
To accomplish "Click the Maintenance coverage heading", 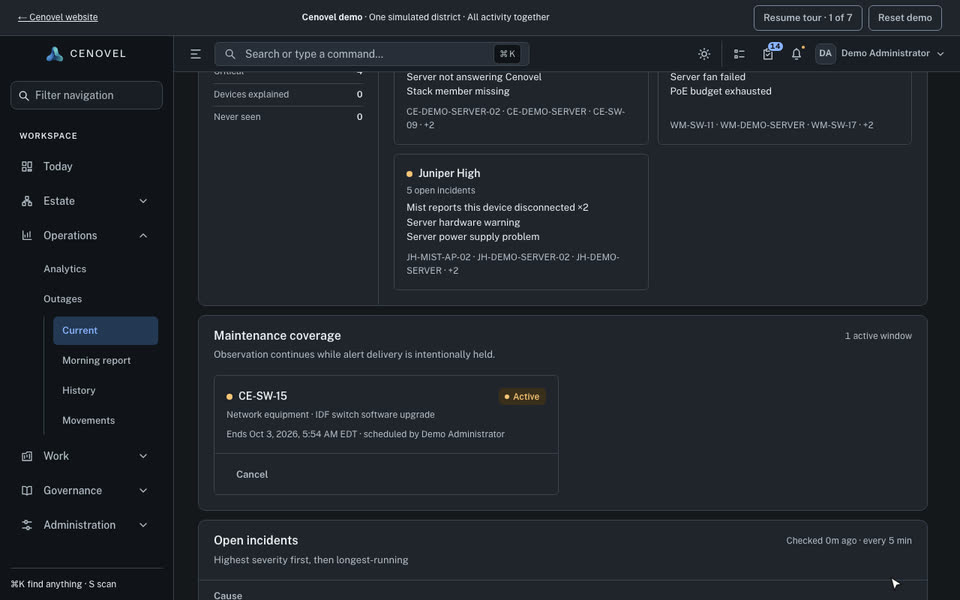I will [277, 336].
